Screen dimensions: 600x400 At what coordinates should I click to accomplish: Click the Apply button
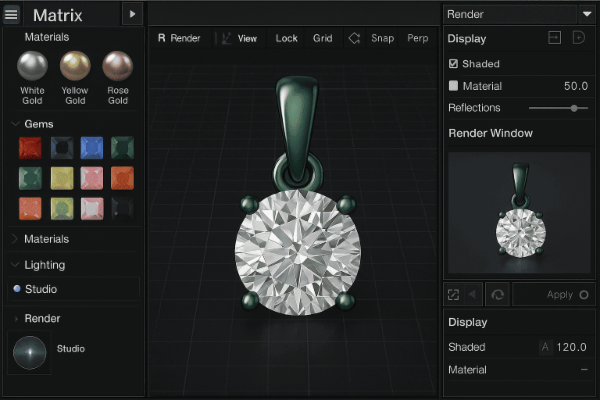(x=553, y=295)
